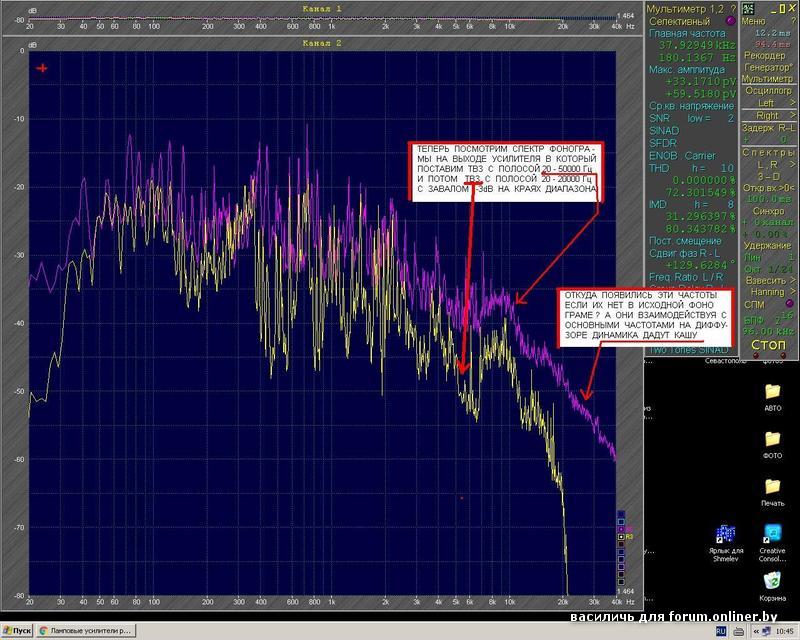This screenshot has height=640, width=800.
Task: Open the Корзина recycle bin
Action: click(772, 581)
